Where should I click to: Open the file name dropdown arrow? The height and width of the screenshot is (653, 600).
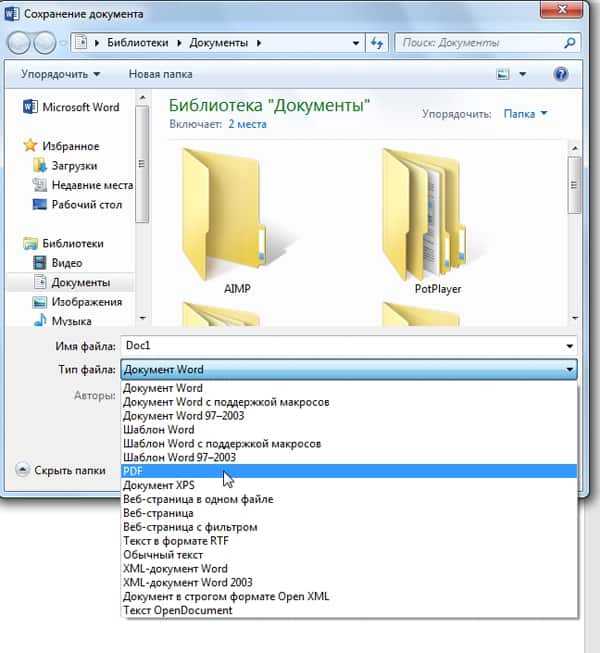[x=569, y=346]
